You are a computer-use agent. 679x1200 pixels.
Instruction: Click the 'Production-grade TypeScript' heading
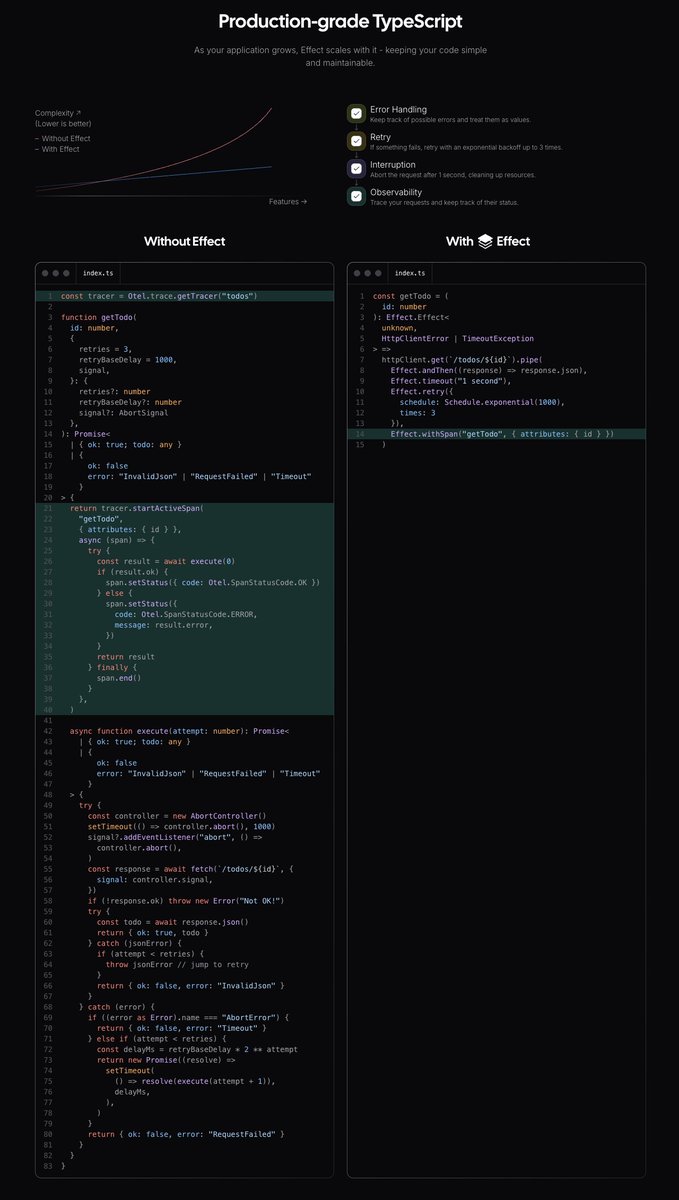340,21
